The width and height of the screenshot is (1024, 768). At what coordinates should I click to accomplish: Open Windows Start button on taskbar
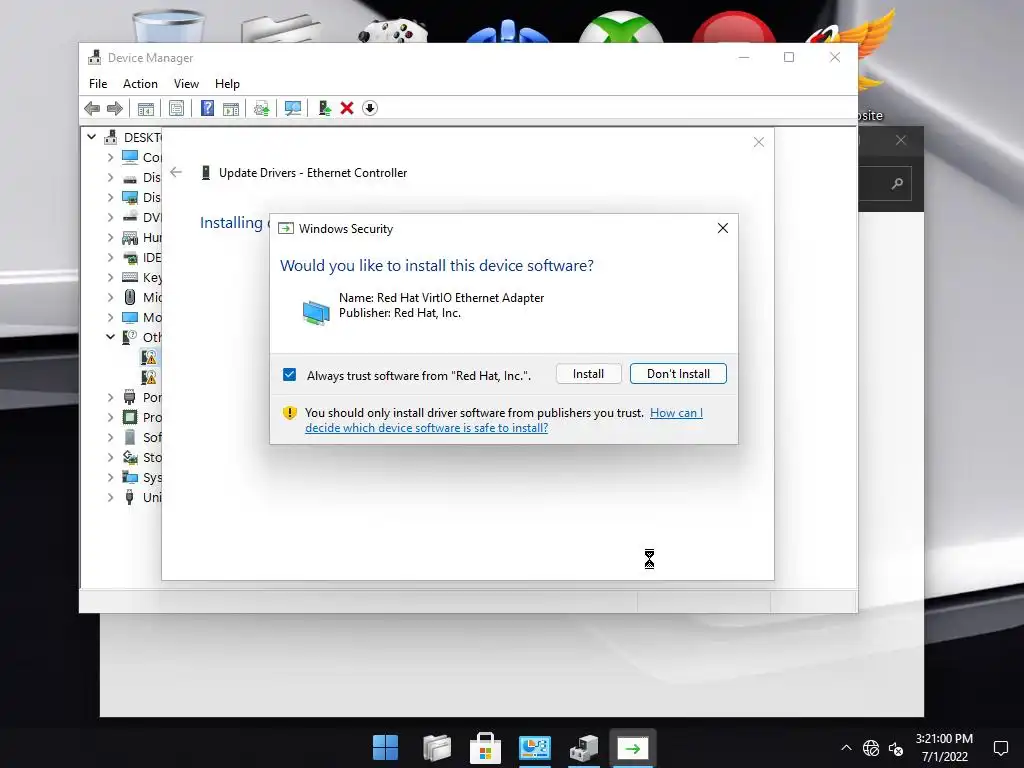tap(385, 748)
